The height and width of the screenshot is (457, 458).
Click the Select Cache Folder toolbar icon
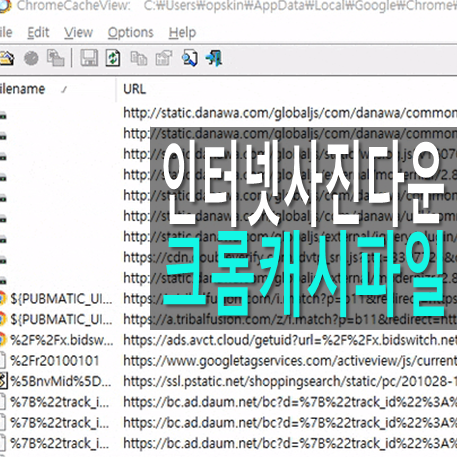click(7, 58)
